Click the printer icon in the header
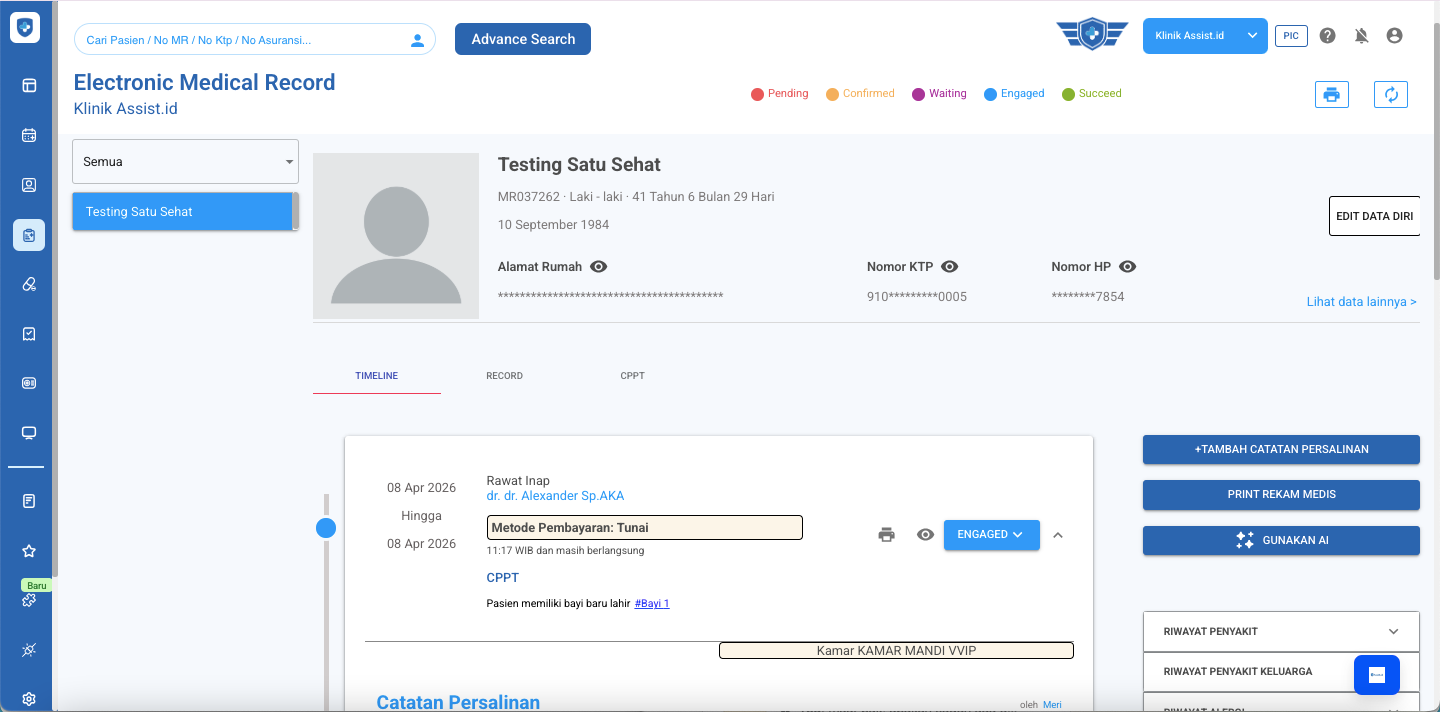 click(1331, 95)
